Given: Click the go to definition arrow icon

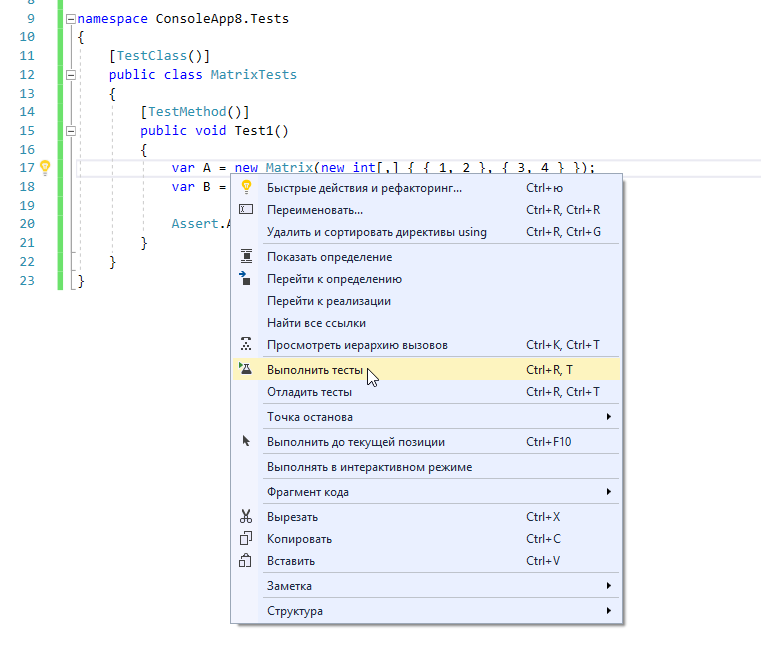Looking at the screenshot, I should point(245,278).
